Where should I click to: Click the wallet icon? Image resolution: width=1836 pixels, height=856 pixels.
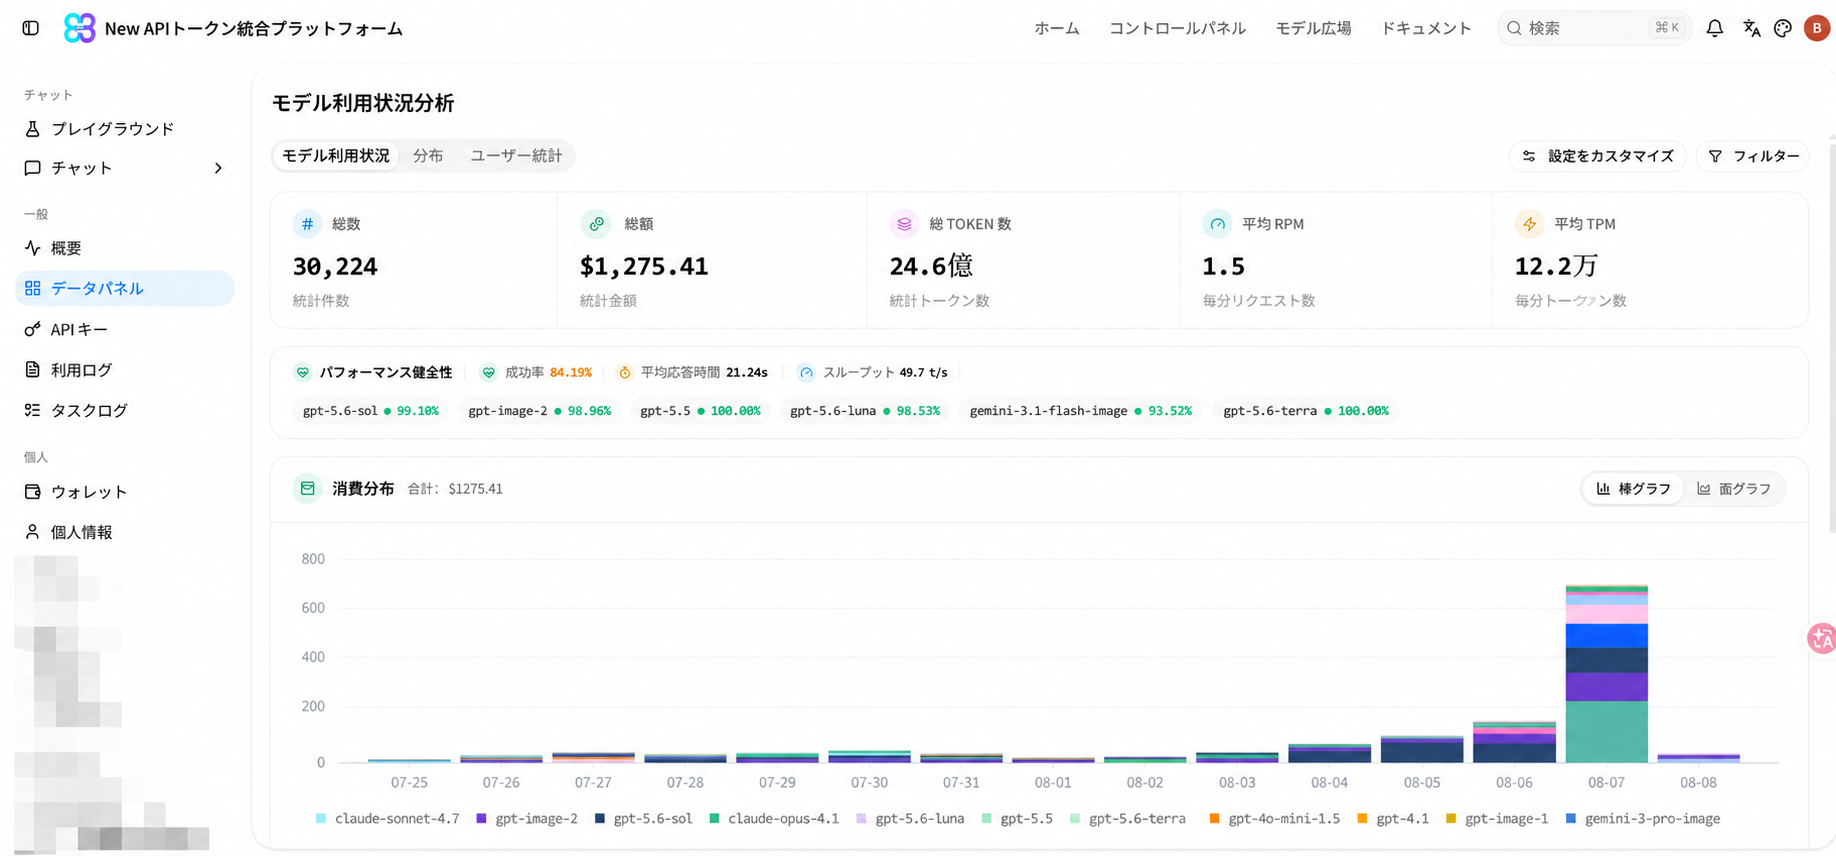[x=32, y=492]
